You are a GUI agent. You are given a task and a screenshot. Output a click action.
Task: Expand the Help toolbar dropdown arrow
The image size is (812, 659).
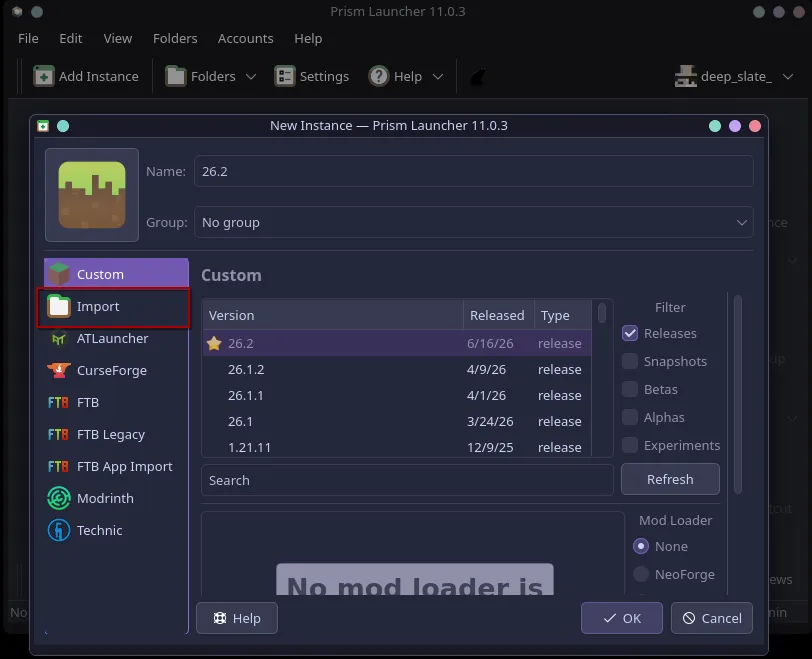pyautogui.click(x=438, y=77)
